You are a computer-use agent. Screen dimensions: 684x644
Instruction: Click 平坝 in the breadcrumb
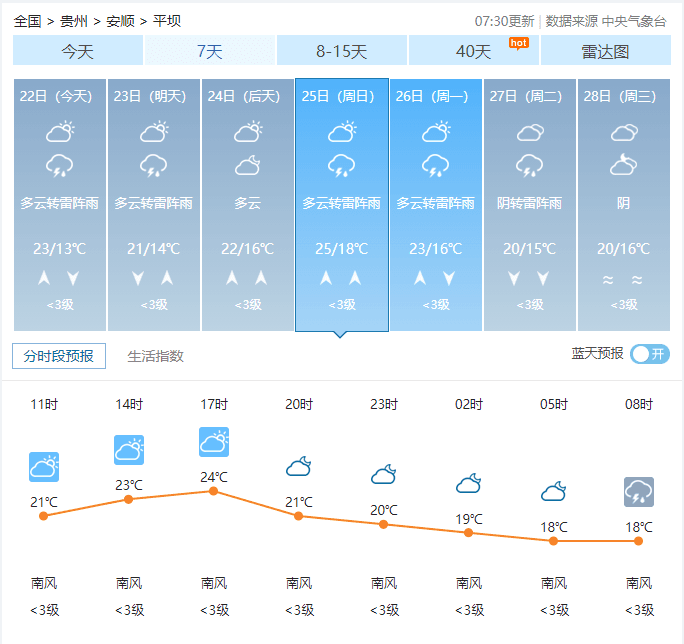(167, 21)
